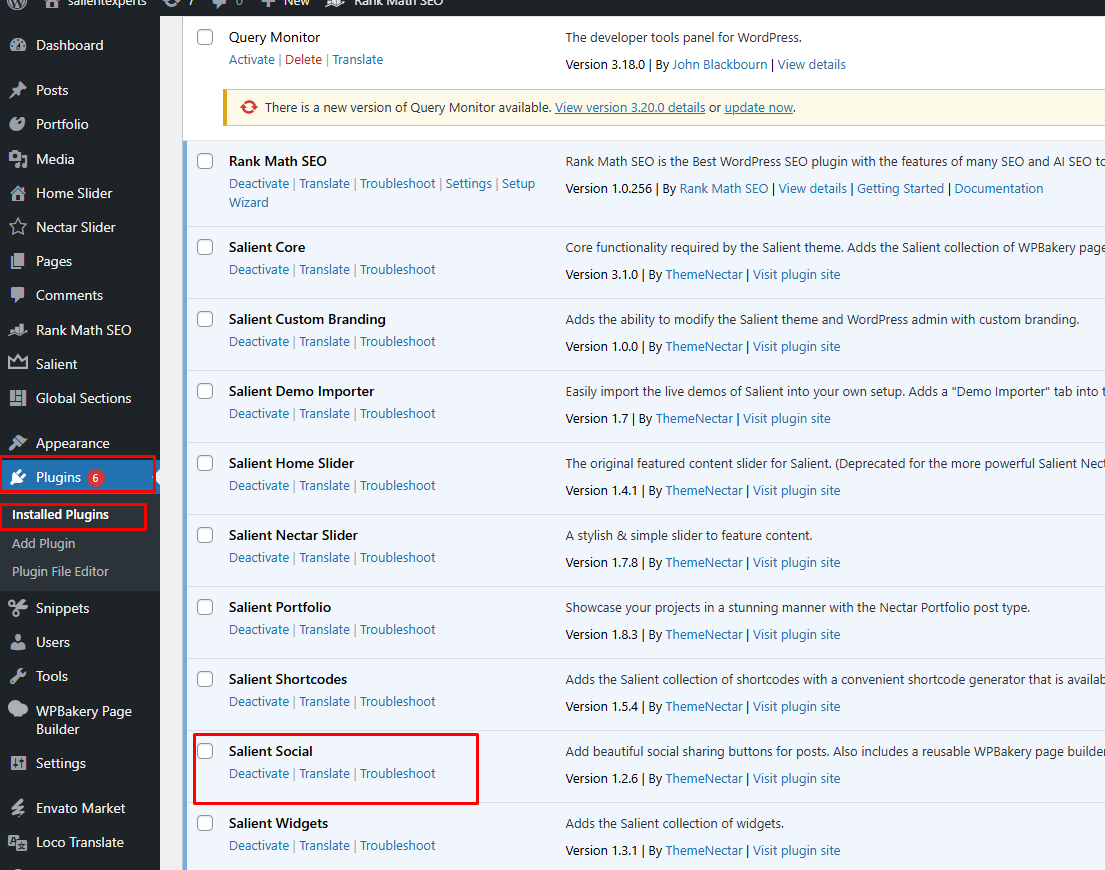This screenshot has width=1105, height=870.
Task: Activate the Query Monitor plugin
Action: tap(251, 59)
